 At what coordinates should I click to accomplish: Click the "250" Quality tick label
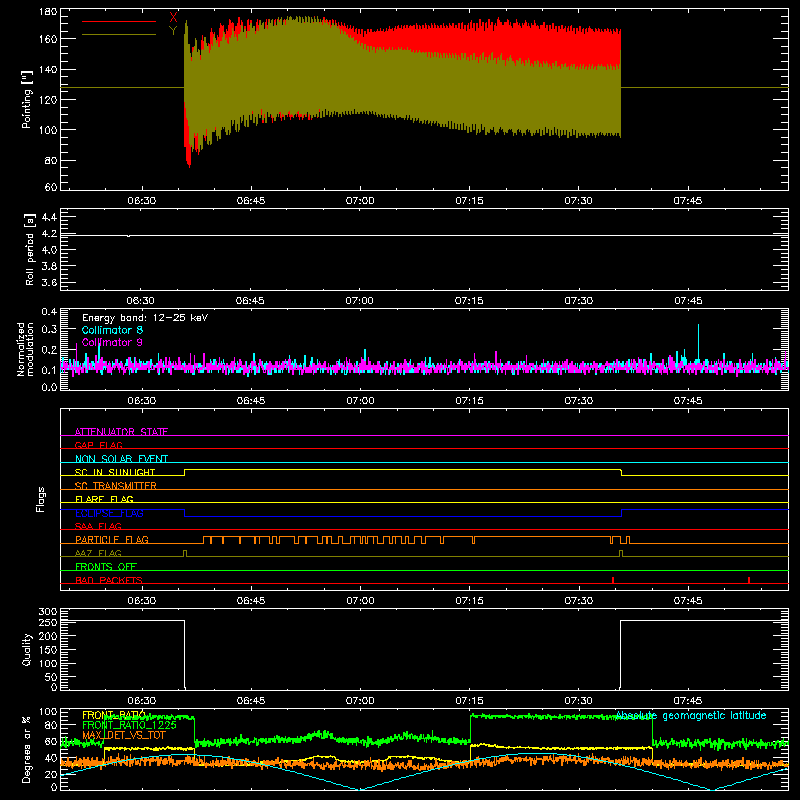[48, 622]
